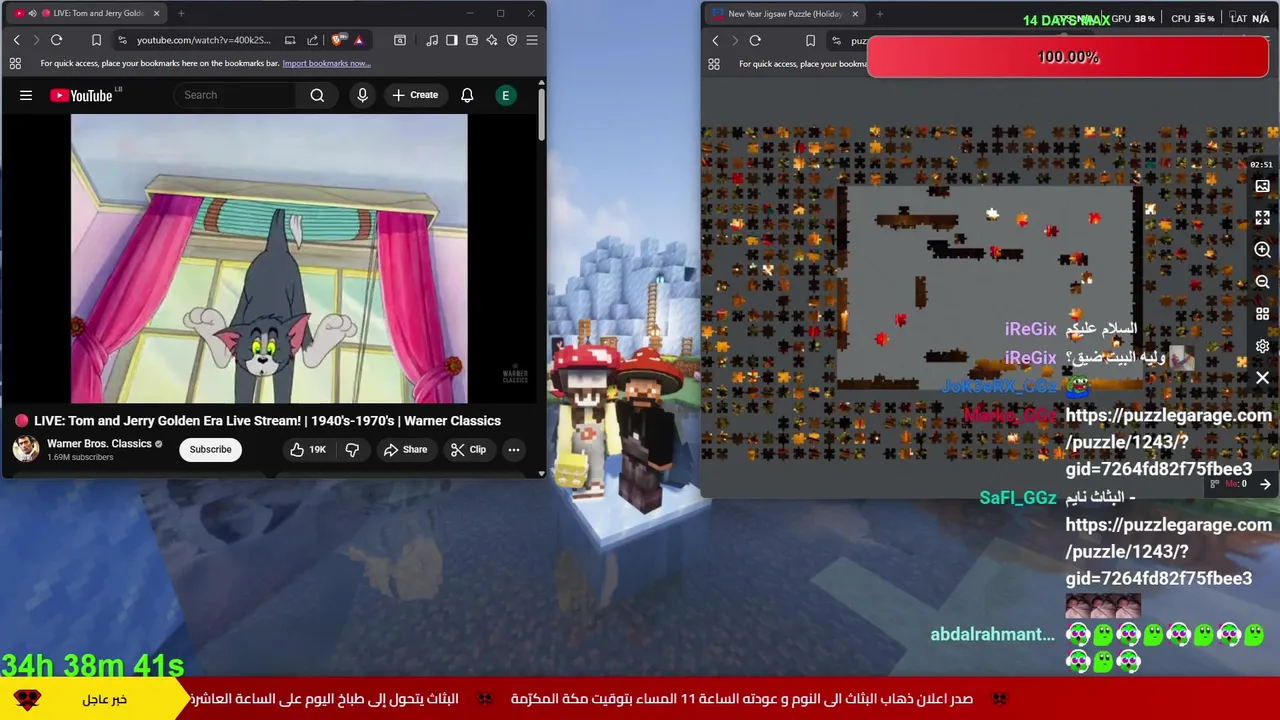Bookmark the YouTube page

(96, 40)
